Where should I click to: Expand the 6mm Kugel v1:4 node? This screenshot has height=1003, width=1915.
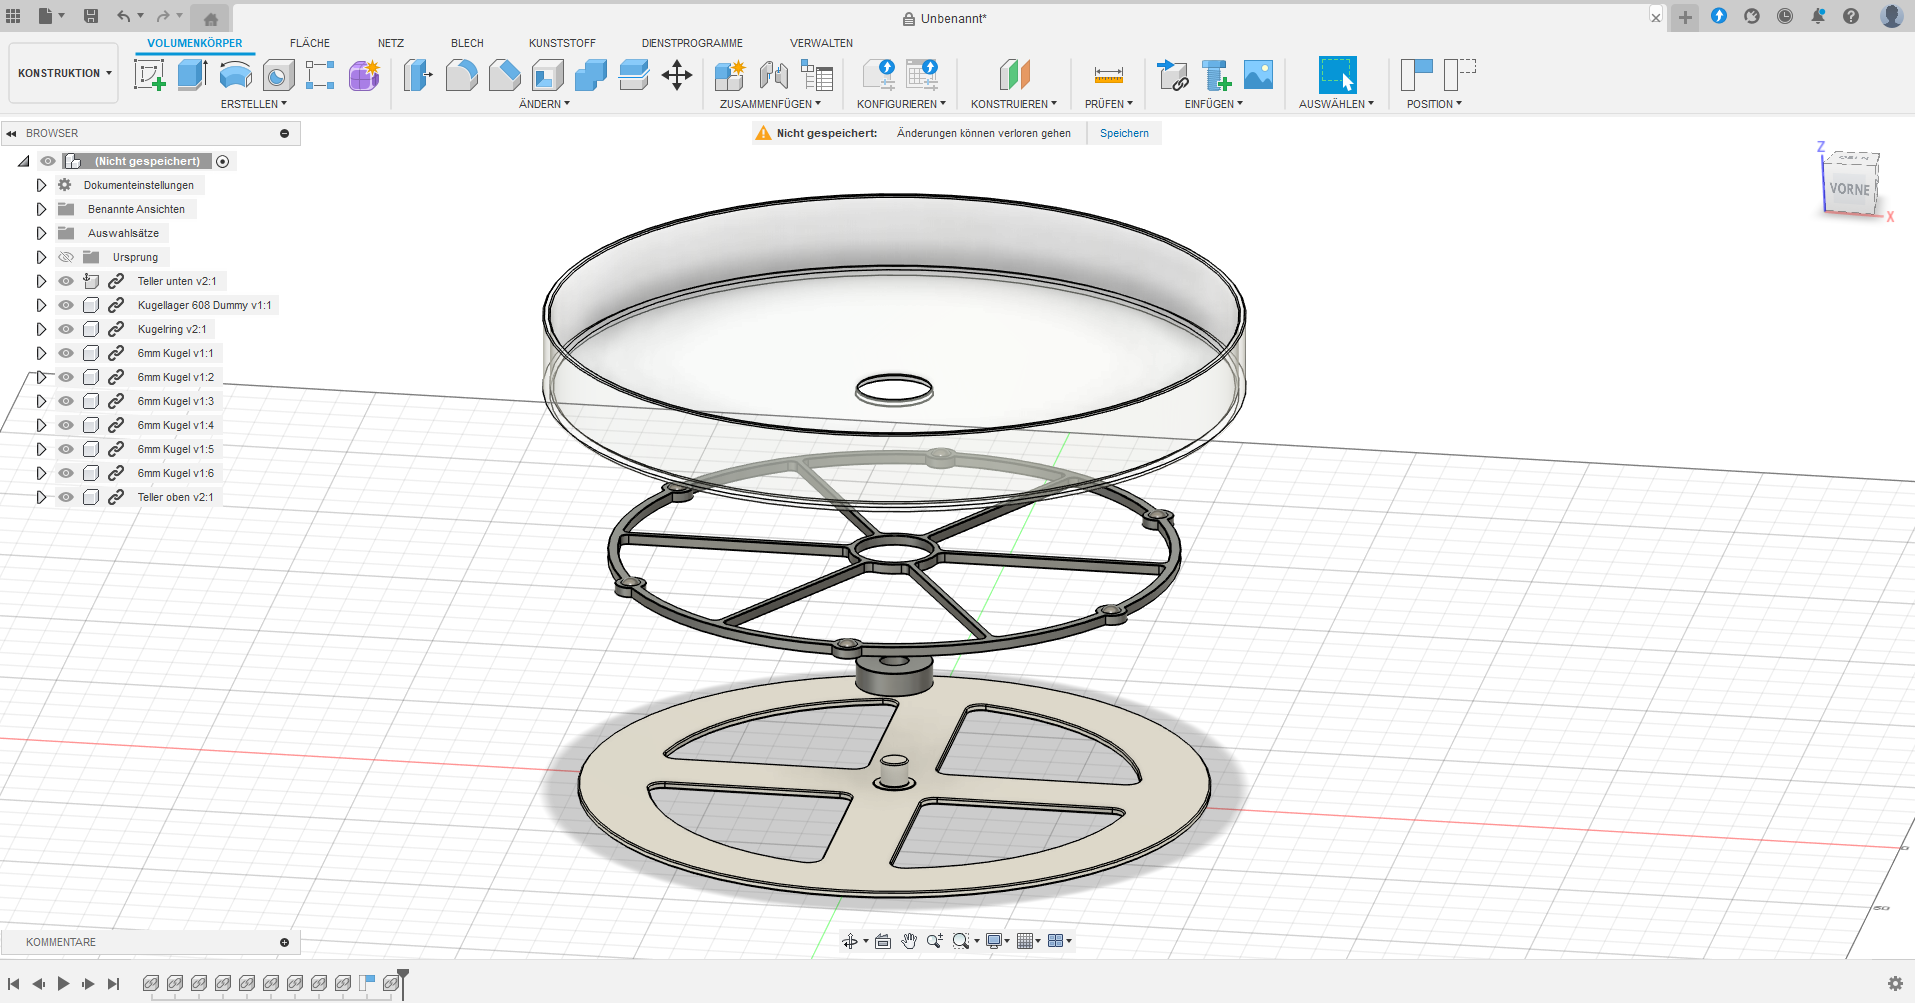pos(41,425)
